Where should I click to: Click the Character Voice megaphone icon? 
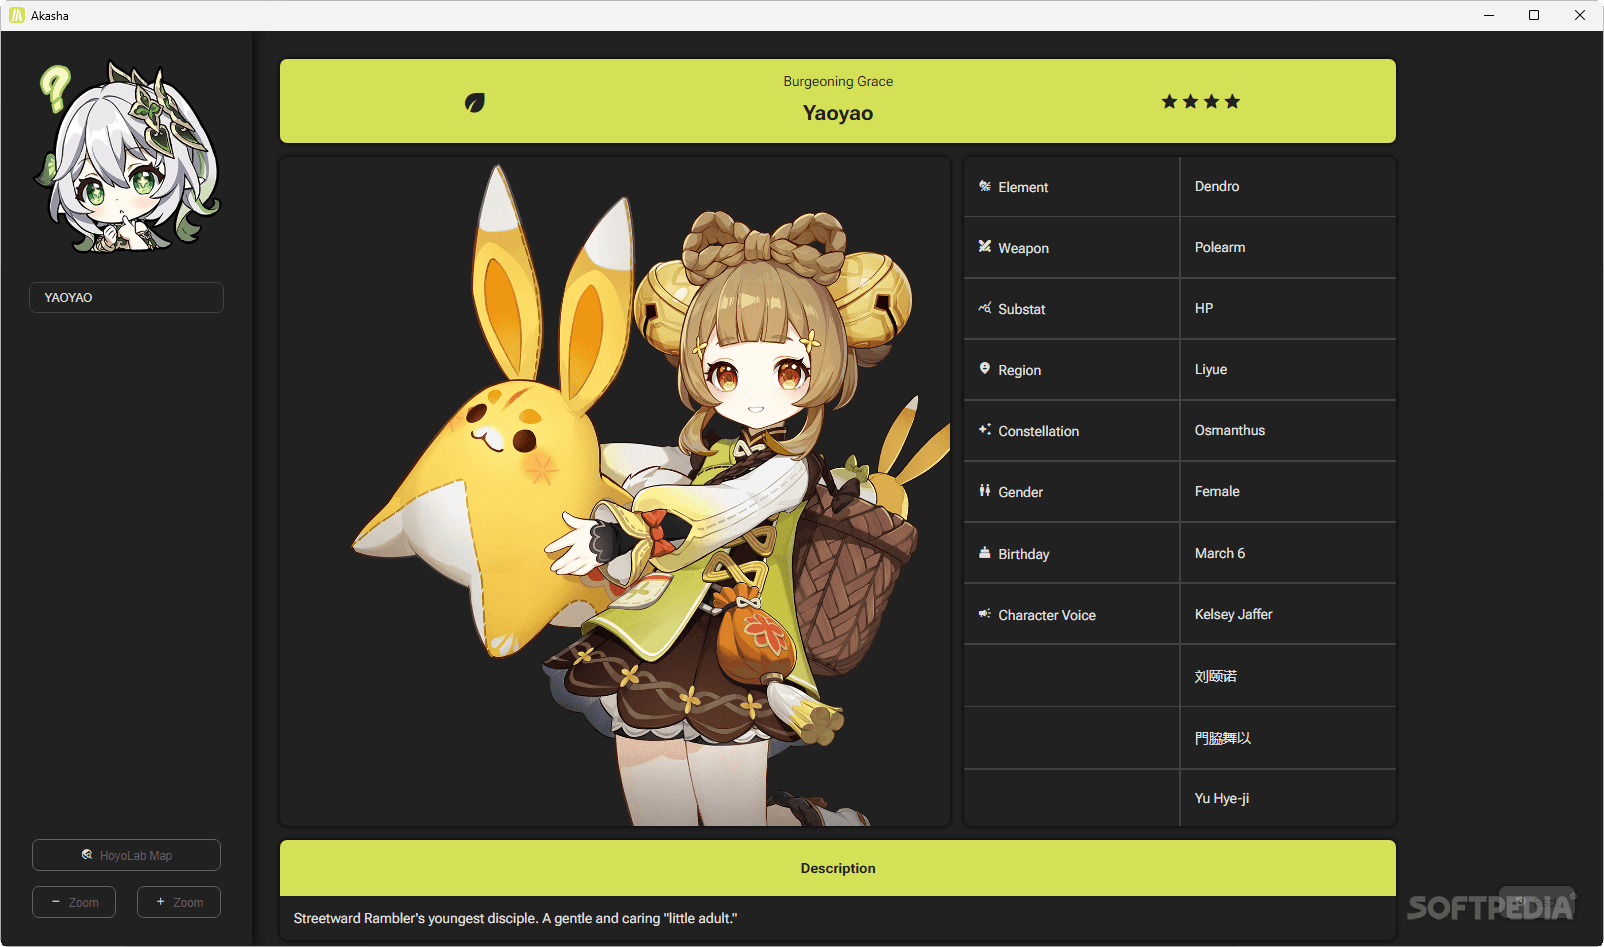click(985, 614)
